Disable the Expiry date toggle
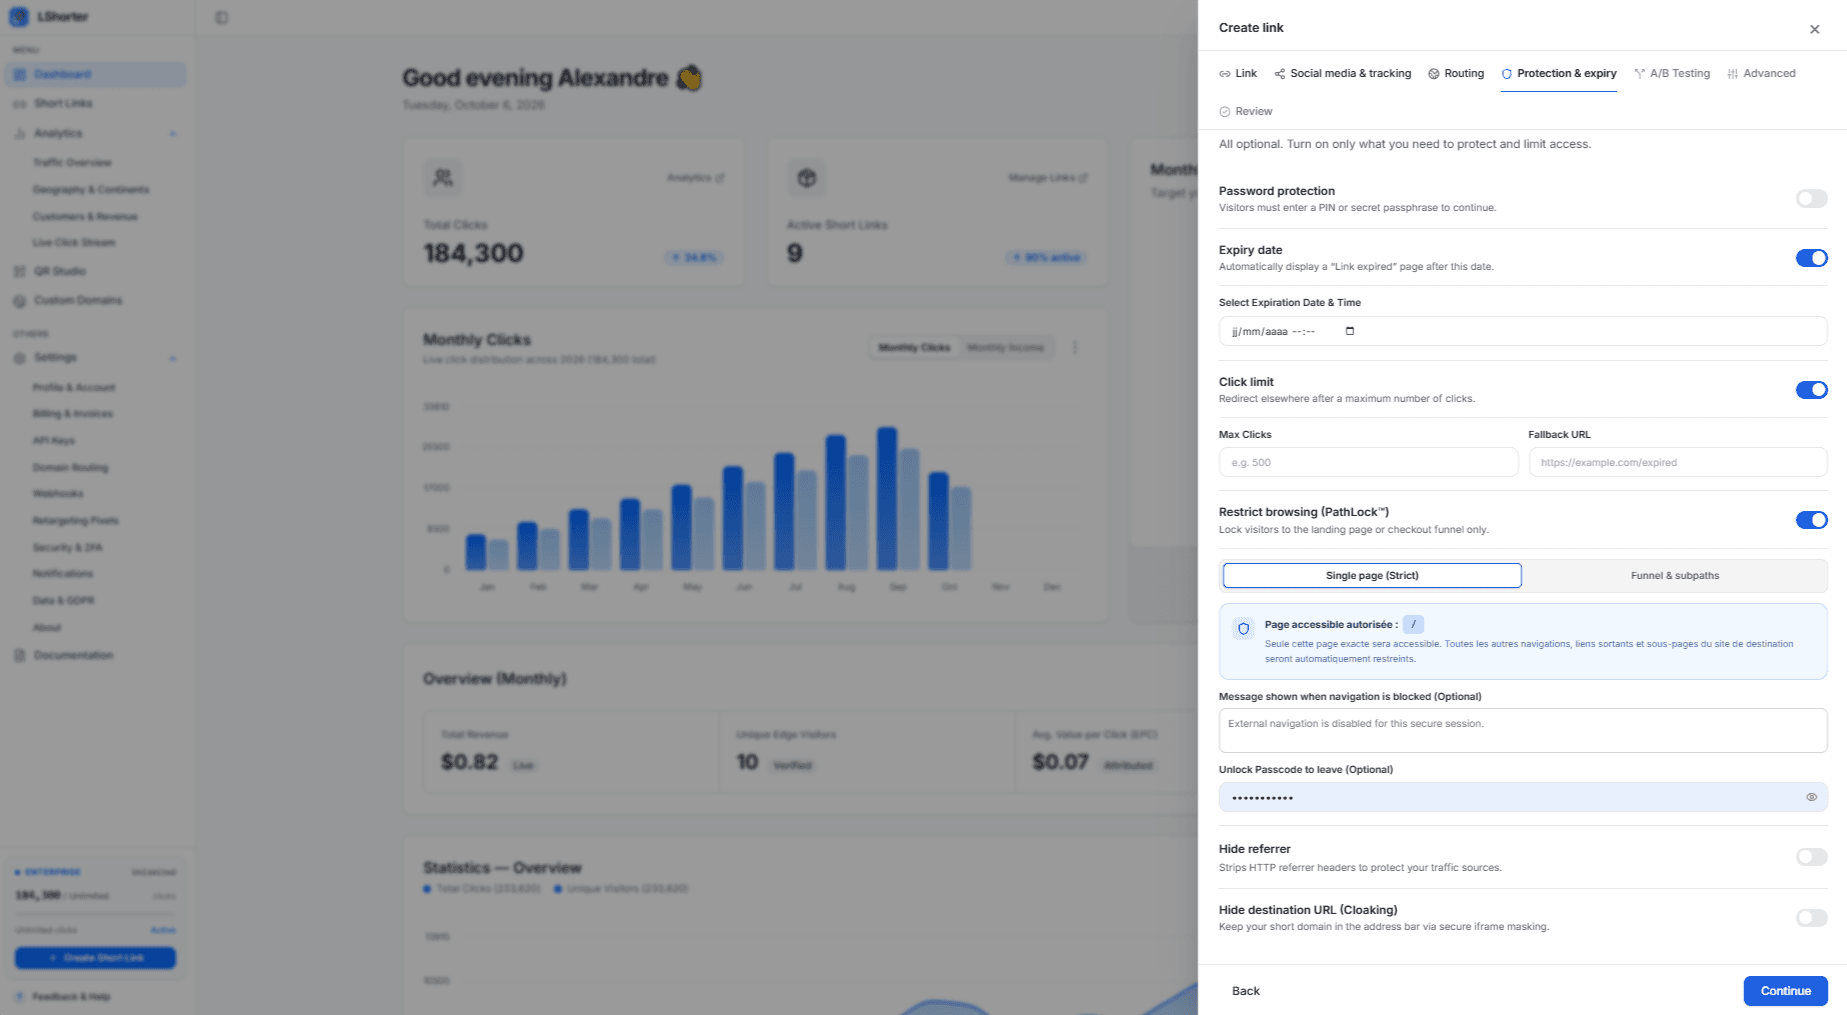1847x1015 pixels. [x=1811, y=258]
